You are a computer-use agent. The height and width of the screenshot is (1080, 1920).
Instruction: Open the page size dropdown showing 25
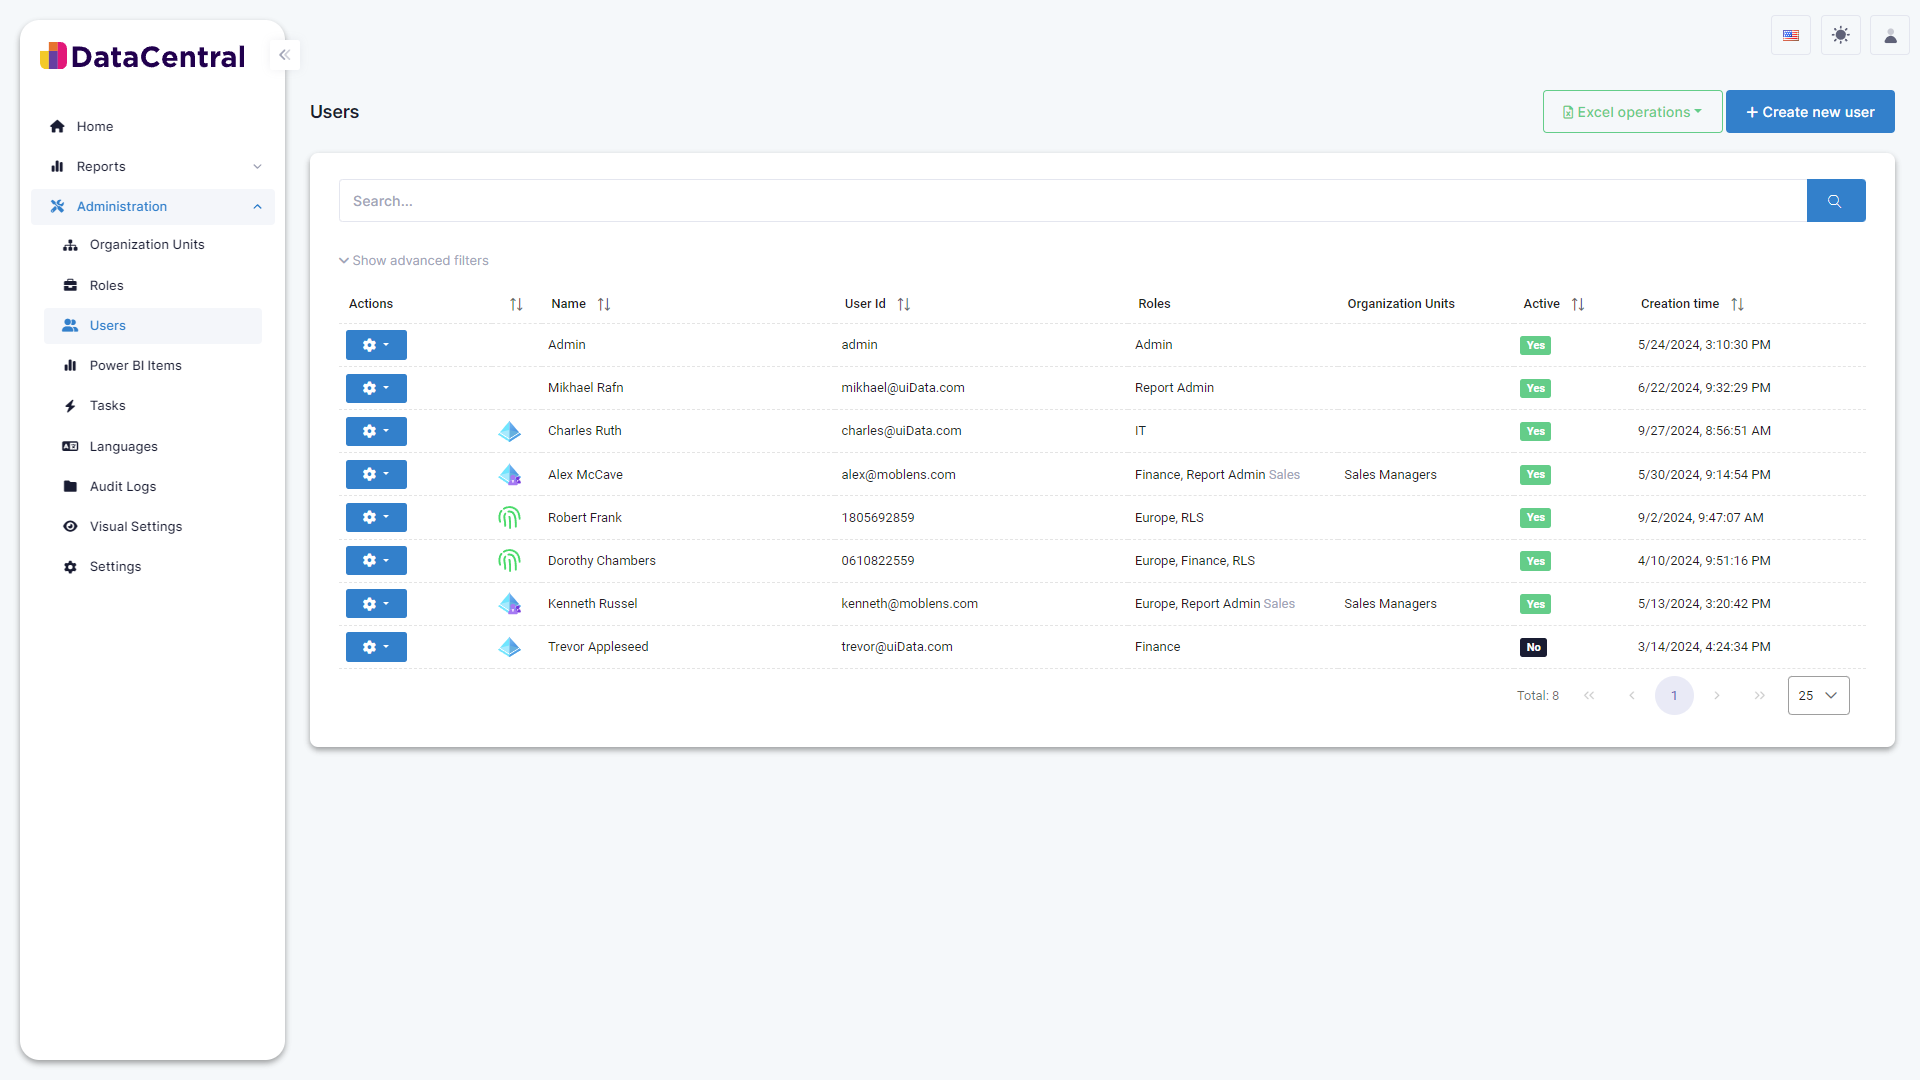click(1818, 696)
